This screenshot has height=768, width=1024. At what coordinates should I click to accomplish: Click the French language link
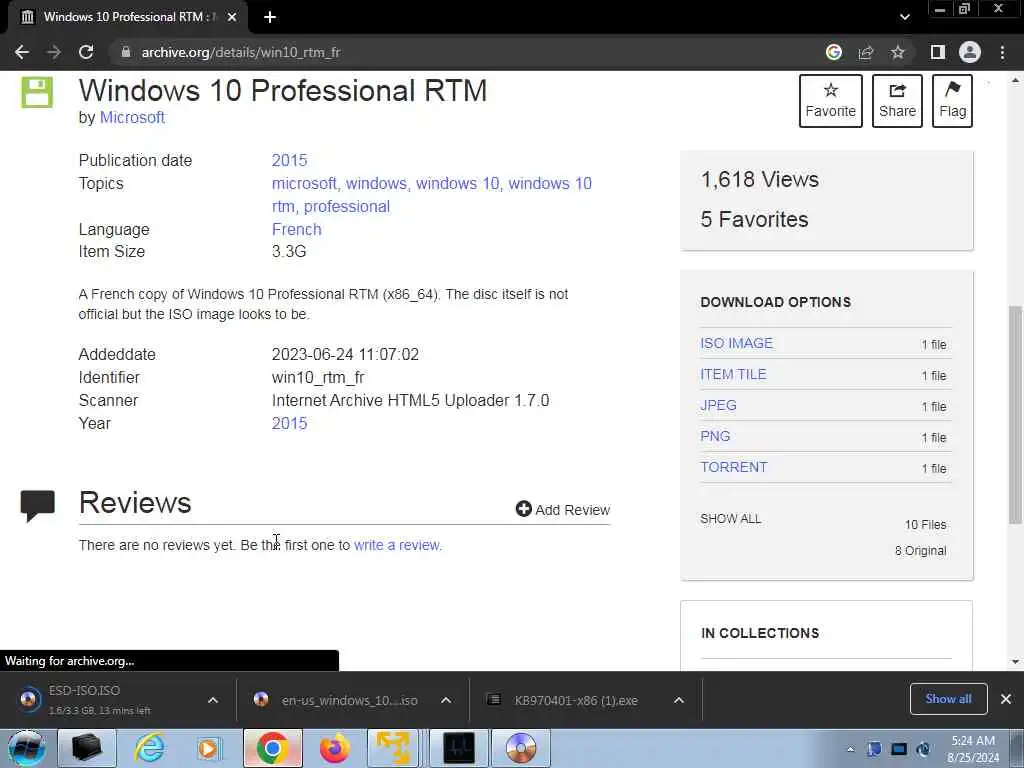point(296,229)
